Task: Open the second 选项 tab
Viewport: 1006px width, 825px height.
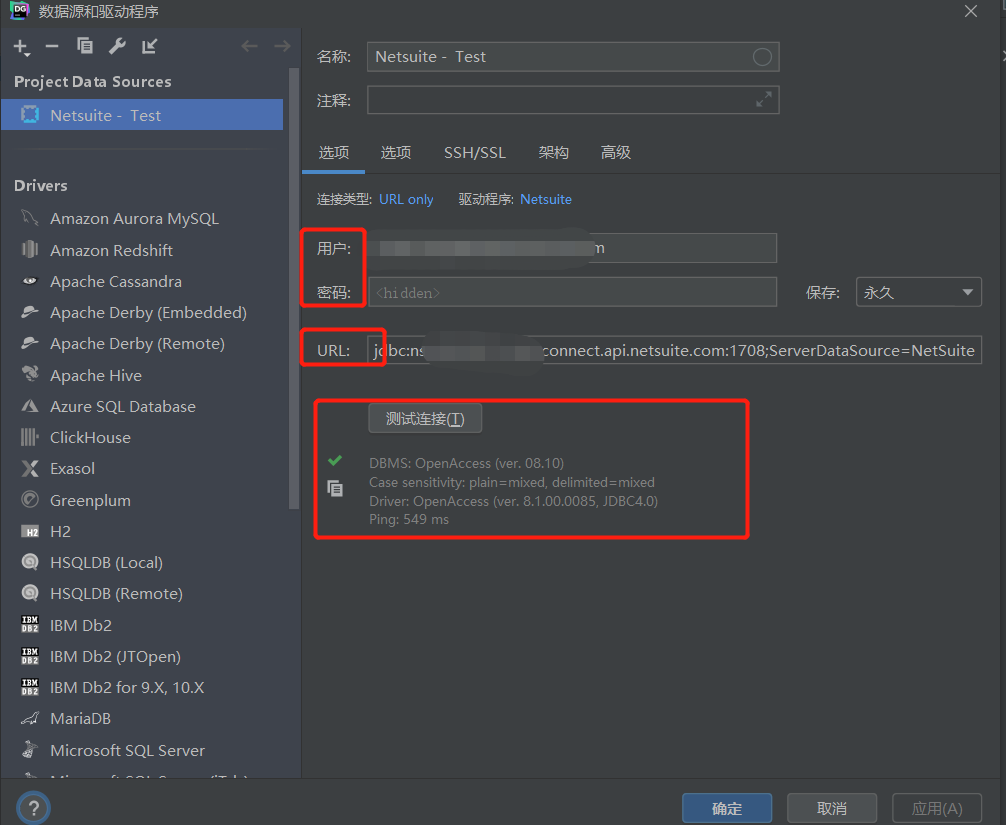Action: coord(396,153)
